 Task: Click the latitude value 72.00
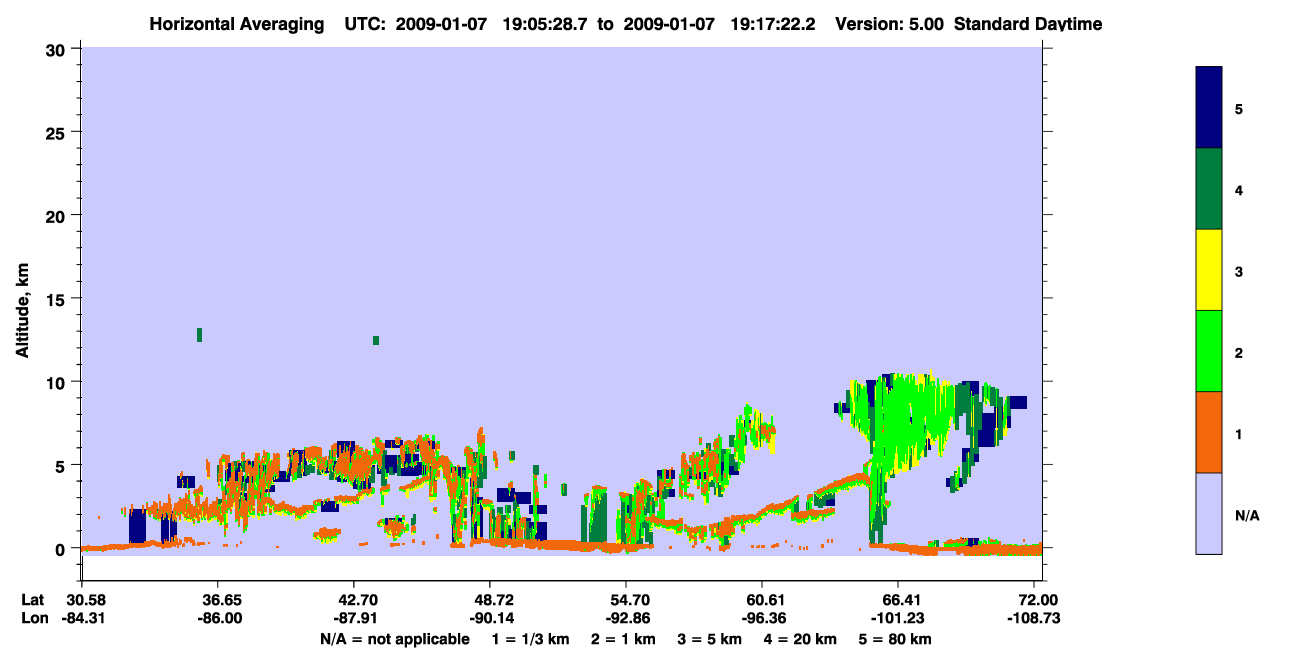1038,599
